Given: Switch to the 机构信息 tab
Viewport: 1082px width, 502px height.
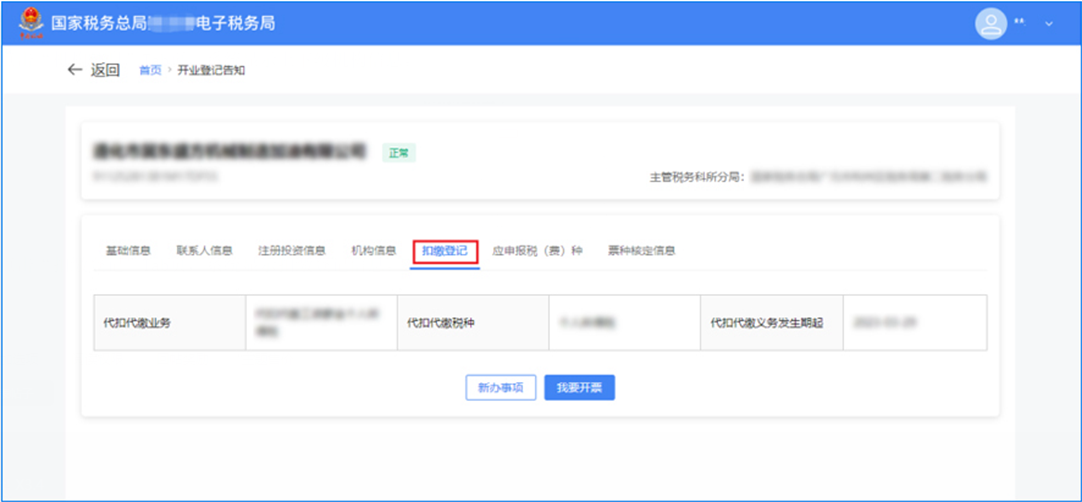Looking at the screenshot, I should (x=373, y=251).
